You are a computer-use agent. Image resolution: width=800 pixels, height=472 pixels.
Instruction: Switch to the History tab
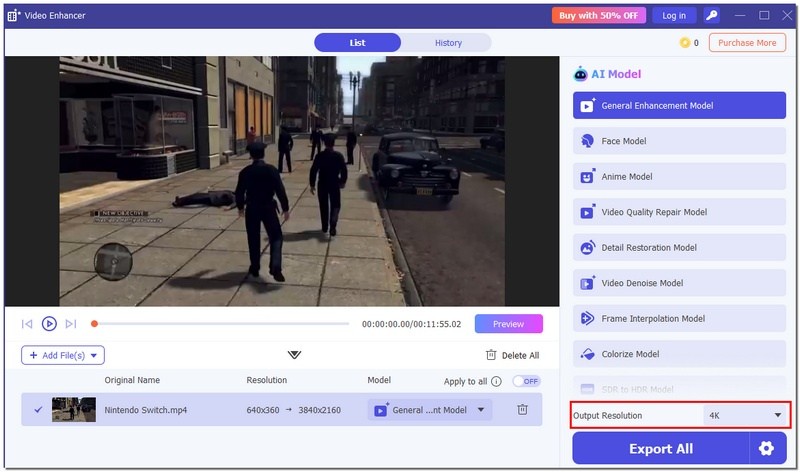[x=448, y=43]
